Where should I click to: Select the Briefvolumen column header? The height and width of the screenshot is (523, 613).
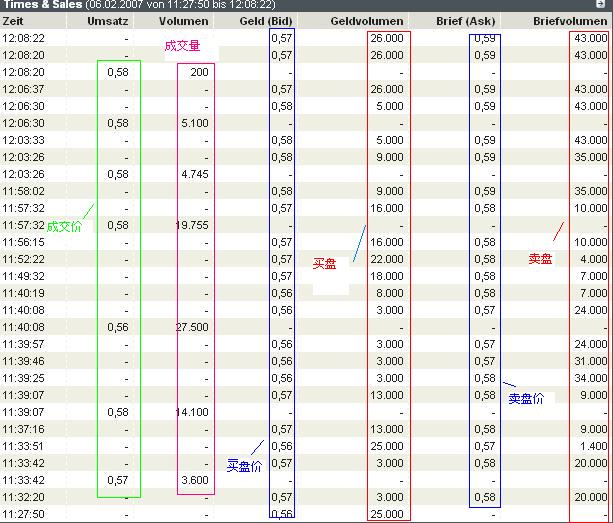(x=570, y=21)
